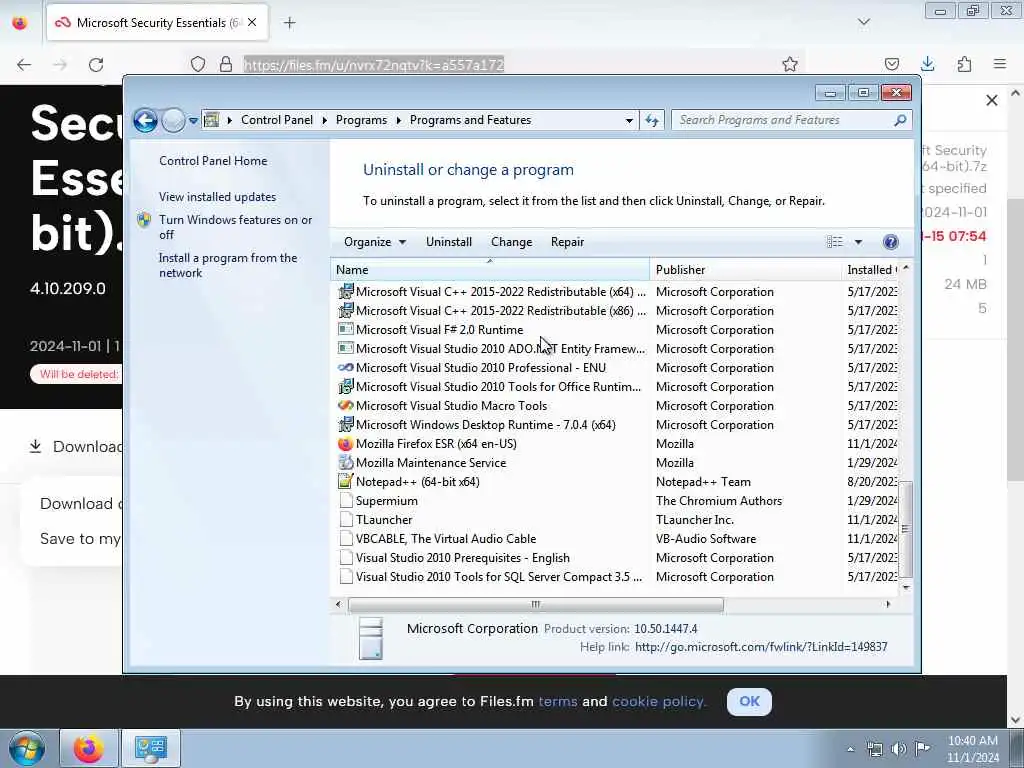
Task: Reload the Firefox page
Action: 96,65
